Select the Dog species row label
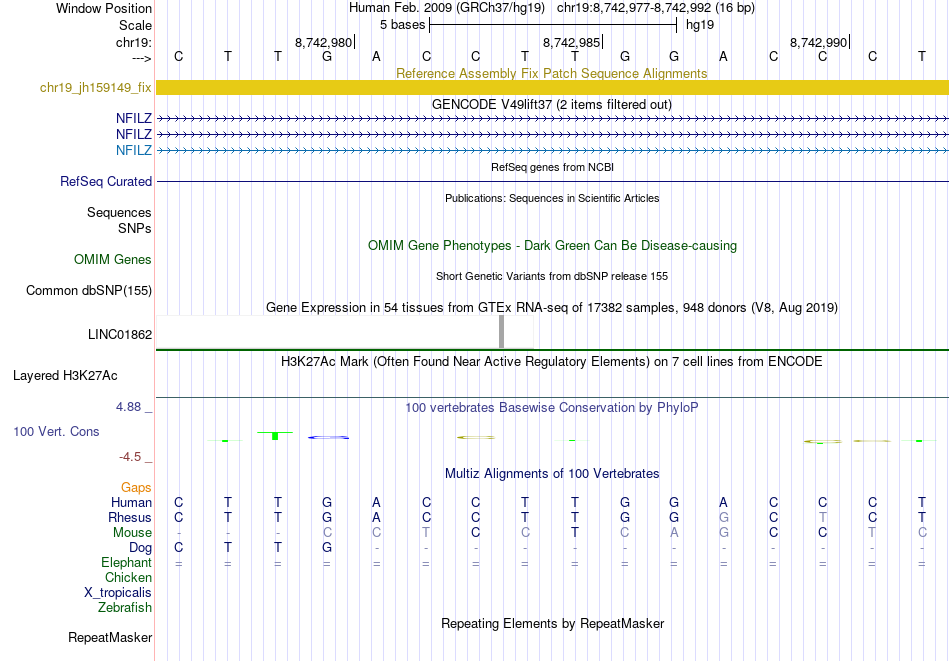This screenshot has width=950, height=661. point(141,548)
